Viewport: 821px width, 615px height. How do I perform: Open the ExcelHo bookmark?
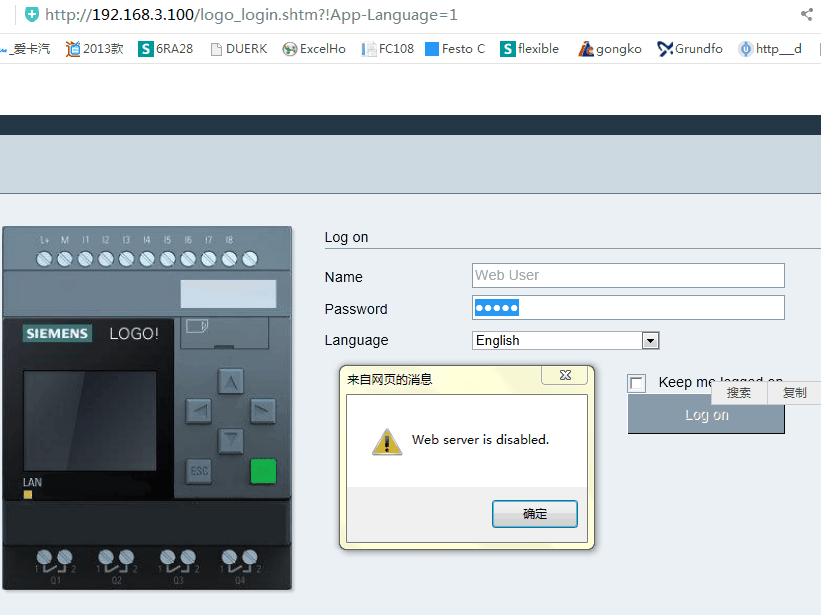[314, 49]
